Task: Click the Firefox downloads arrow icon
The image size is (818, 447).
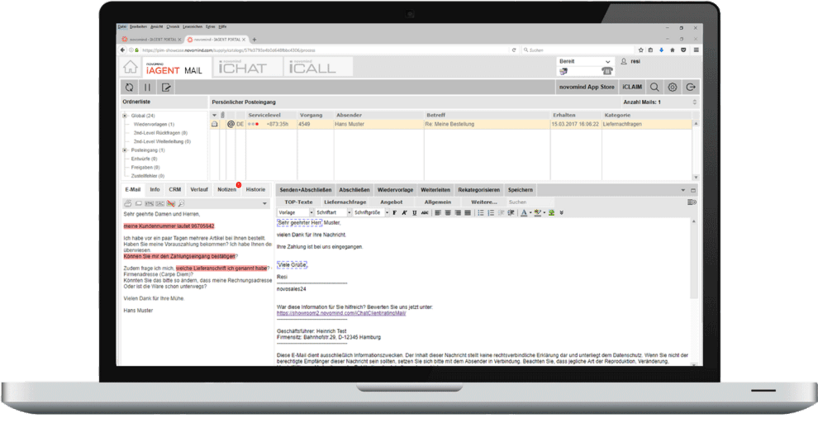Action: (x=661, y=50)
